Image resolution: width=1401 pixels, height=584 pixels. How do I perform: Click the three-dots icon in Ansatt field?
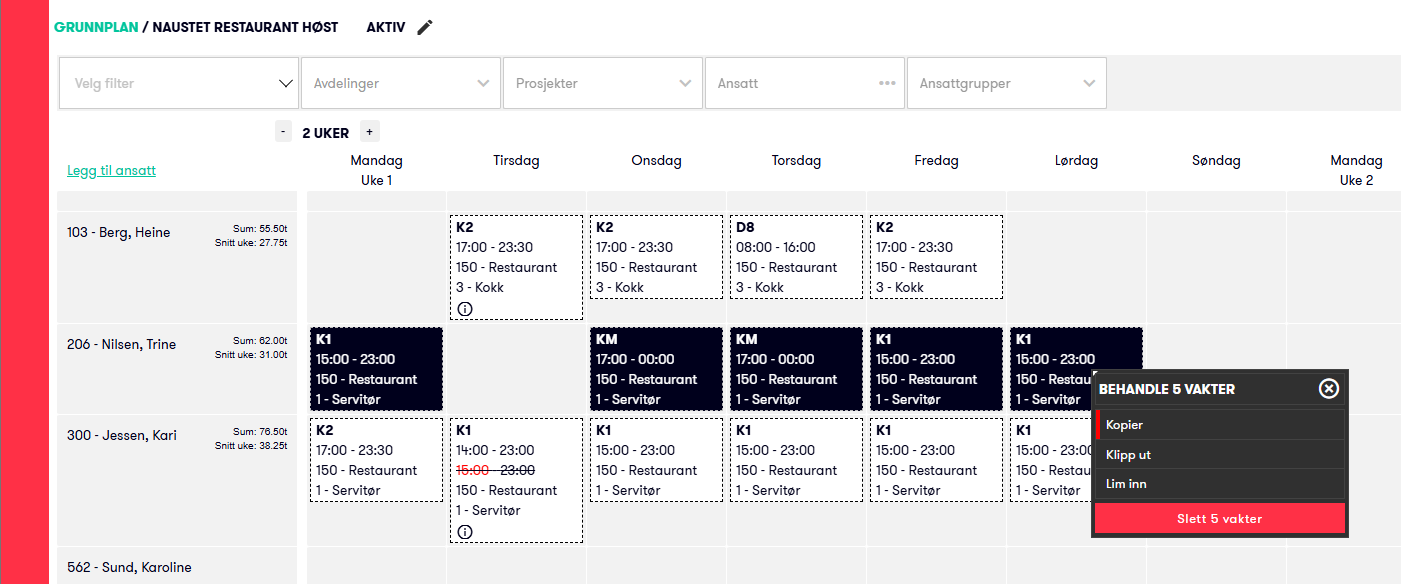tap(887, 84)
